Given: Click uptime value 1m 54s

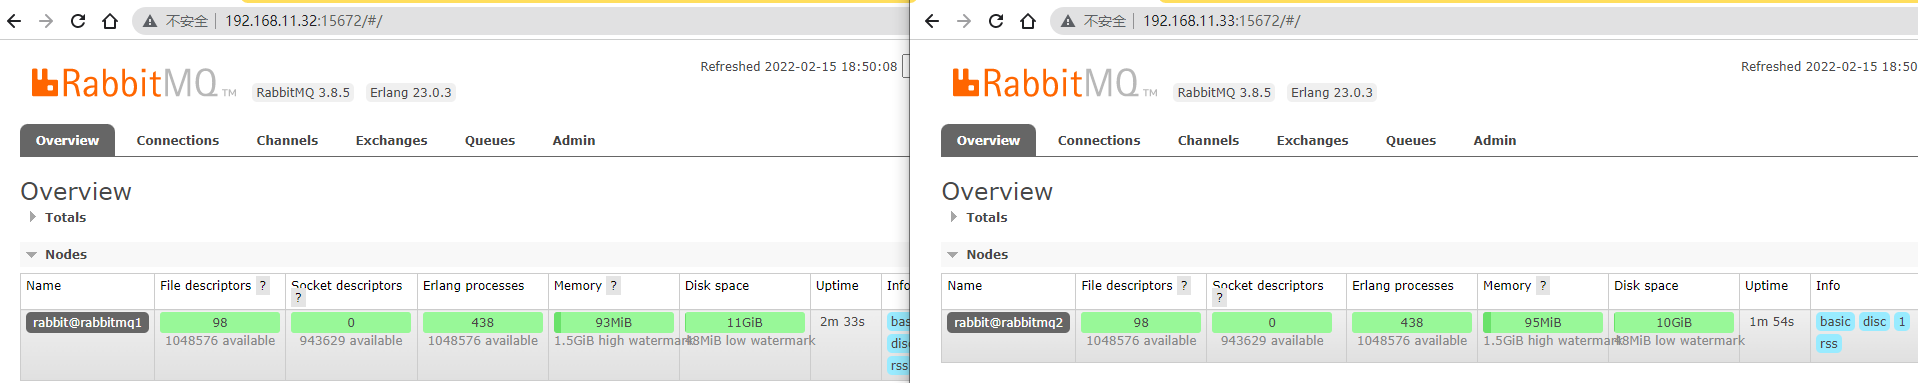Looking at the screenshot, I should [x=1771, y=322].
